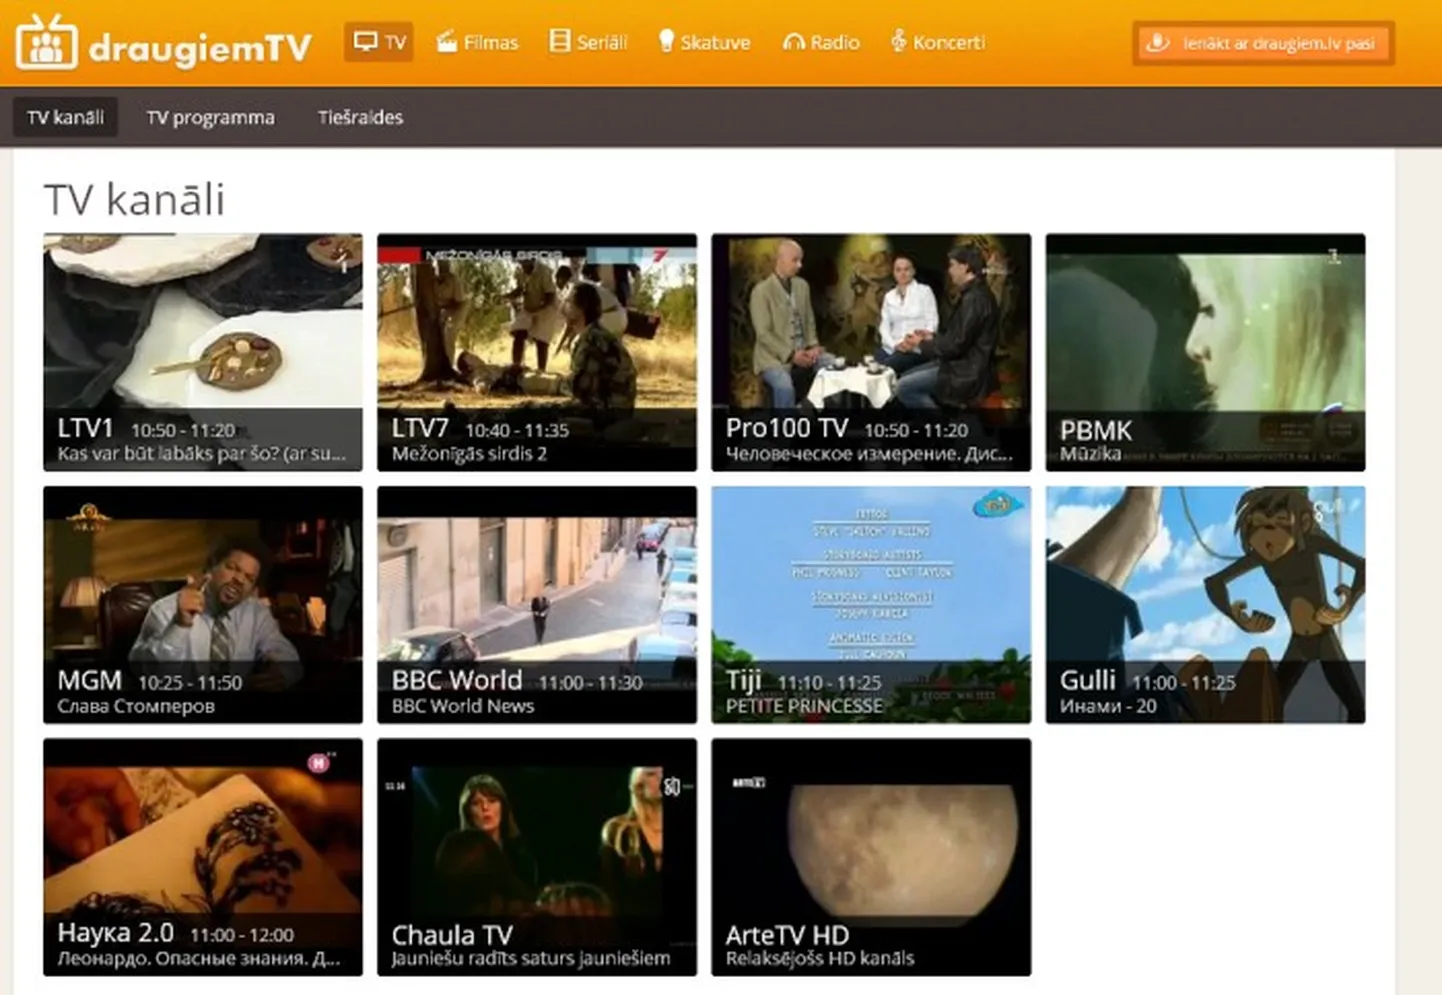1442x995 pixels.
Task: Click the 'Mūzika' label under PBMK
Action: pos(1090,454)
